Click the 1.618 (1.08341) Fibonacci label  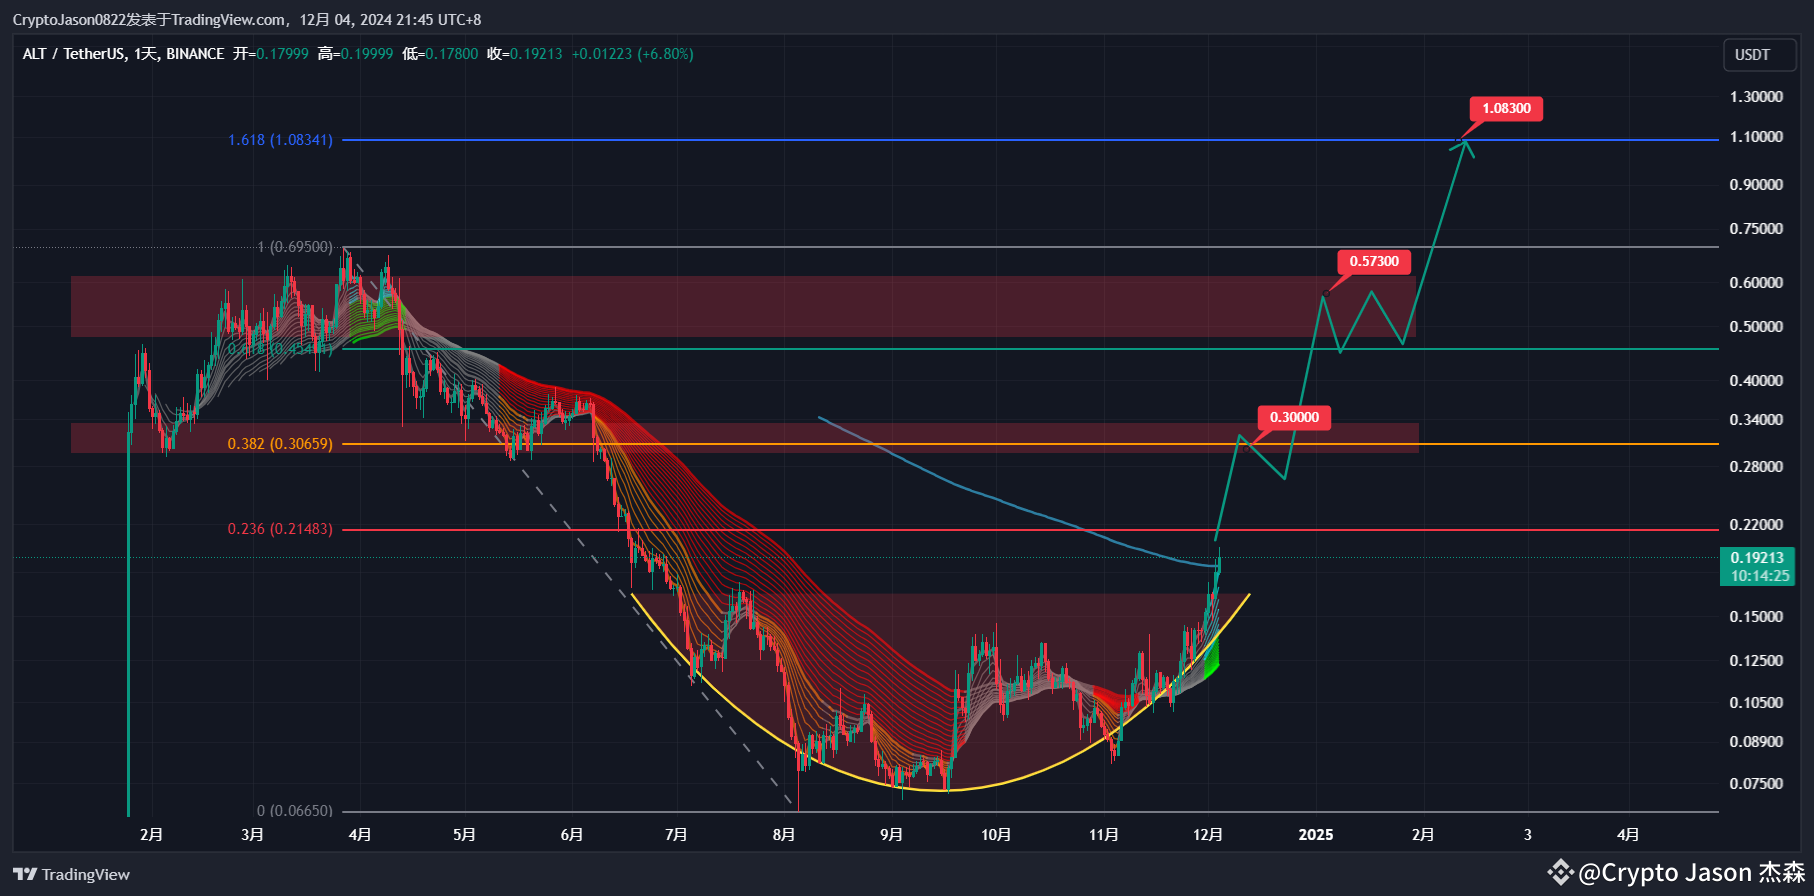point(280,140)
